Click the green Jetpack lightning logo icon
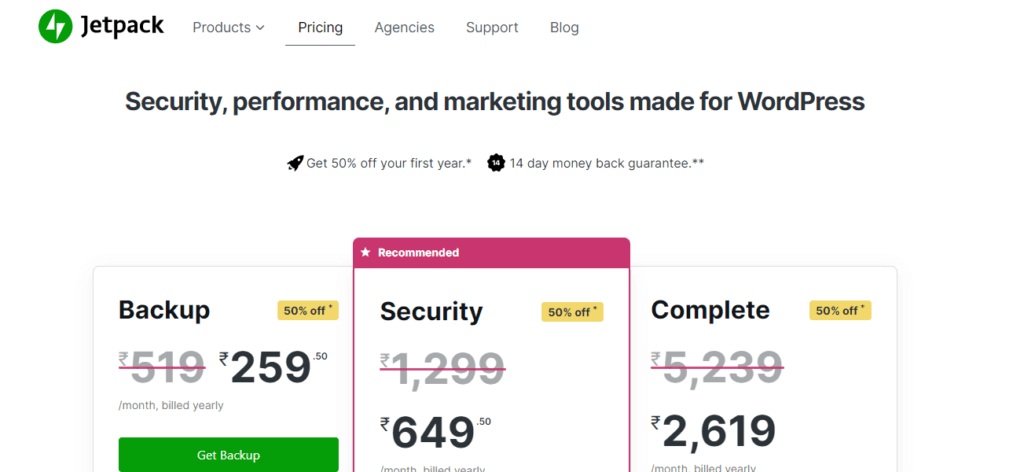Viewport: 1024px width, 472px height. coord(55,27)
